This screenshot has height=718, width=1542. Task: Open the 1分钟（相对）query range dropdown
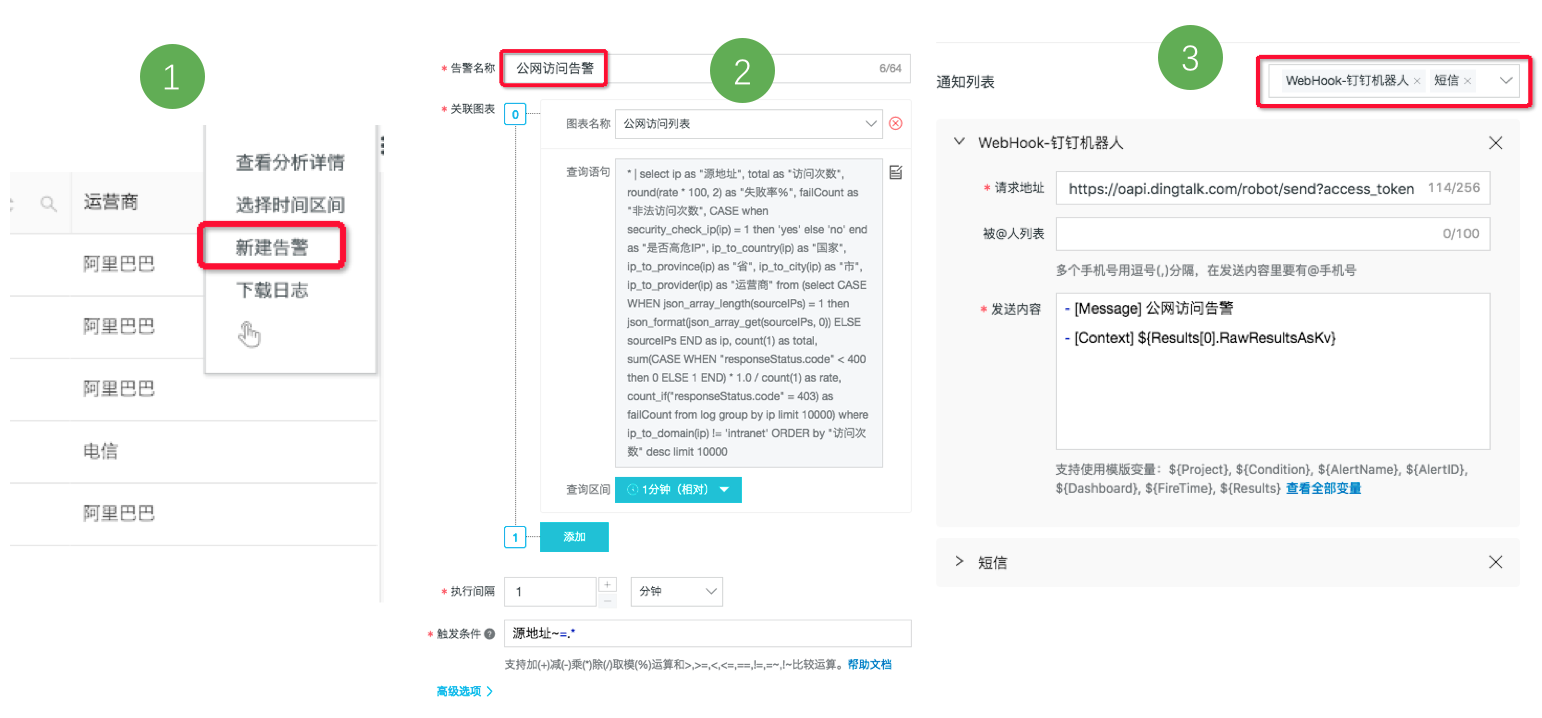pyautogui.click(x=680, y=489)
